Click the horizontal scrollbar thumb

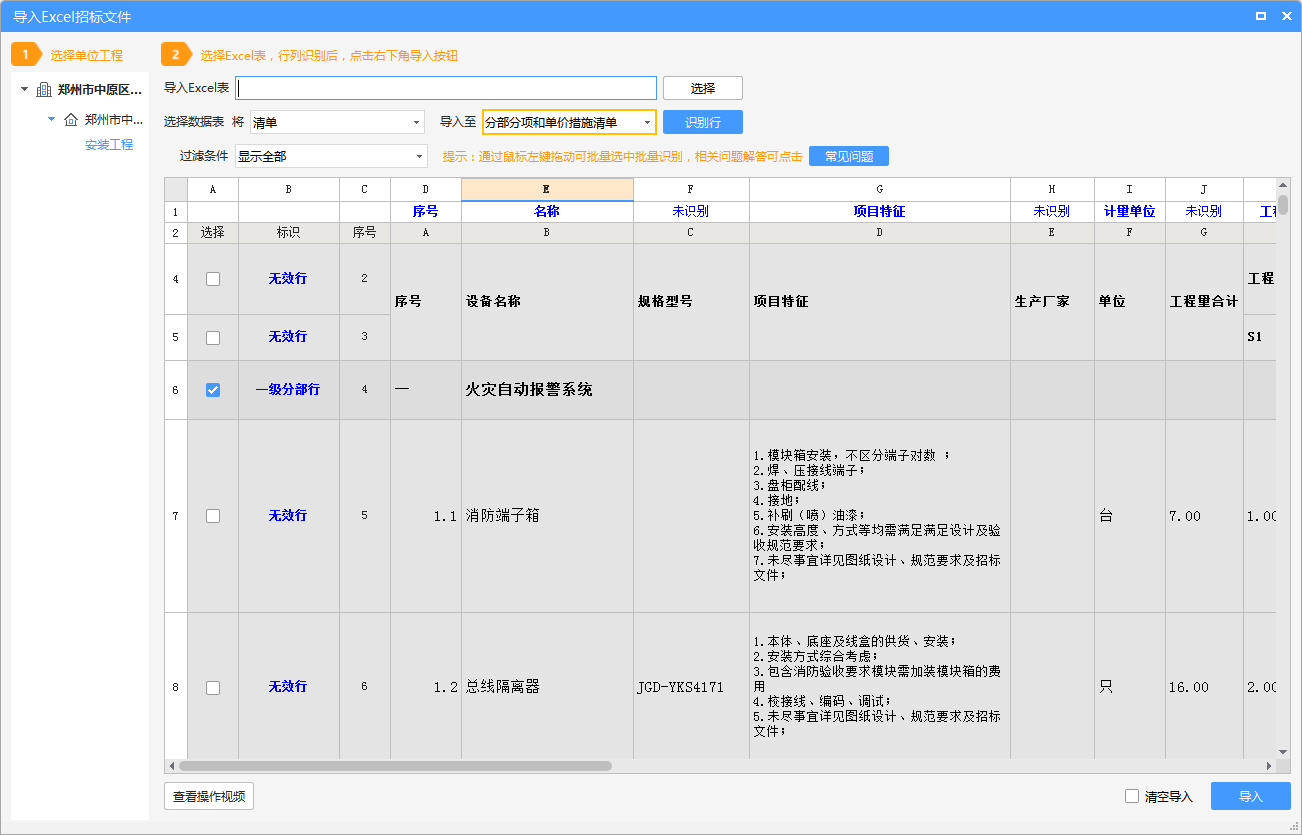pos(395,766)
